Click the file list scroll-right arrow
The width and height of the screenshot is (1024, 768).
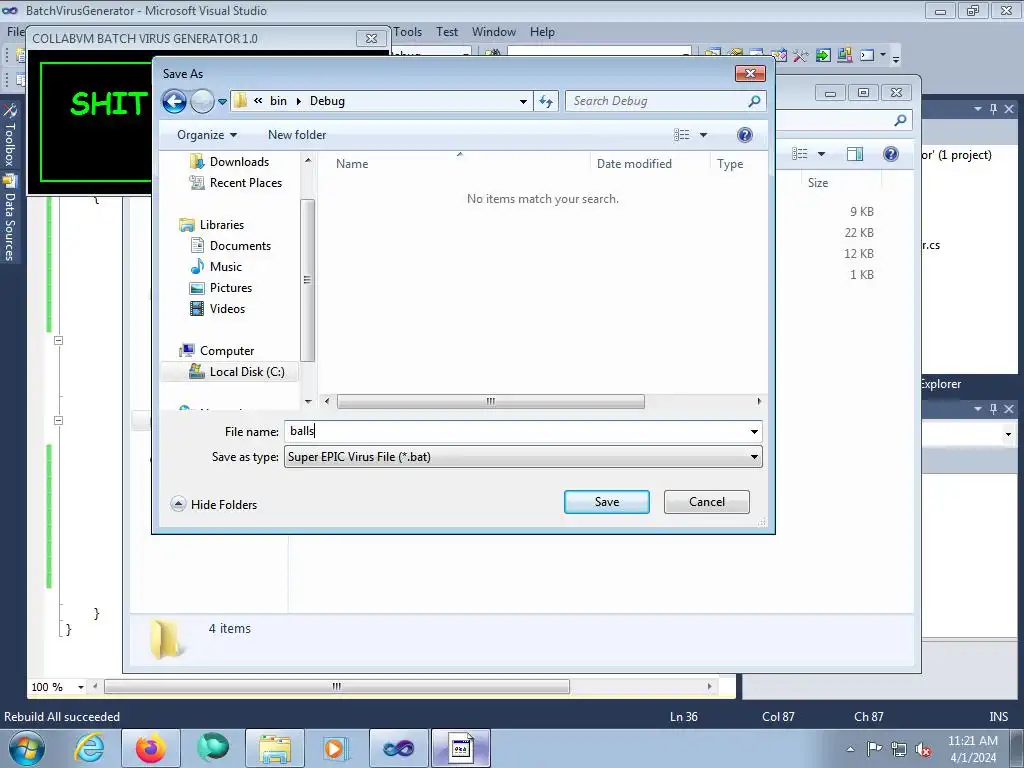(759, 401)
